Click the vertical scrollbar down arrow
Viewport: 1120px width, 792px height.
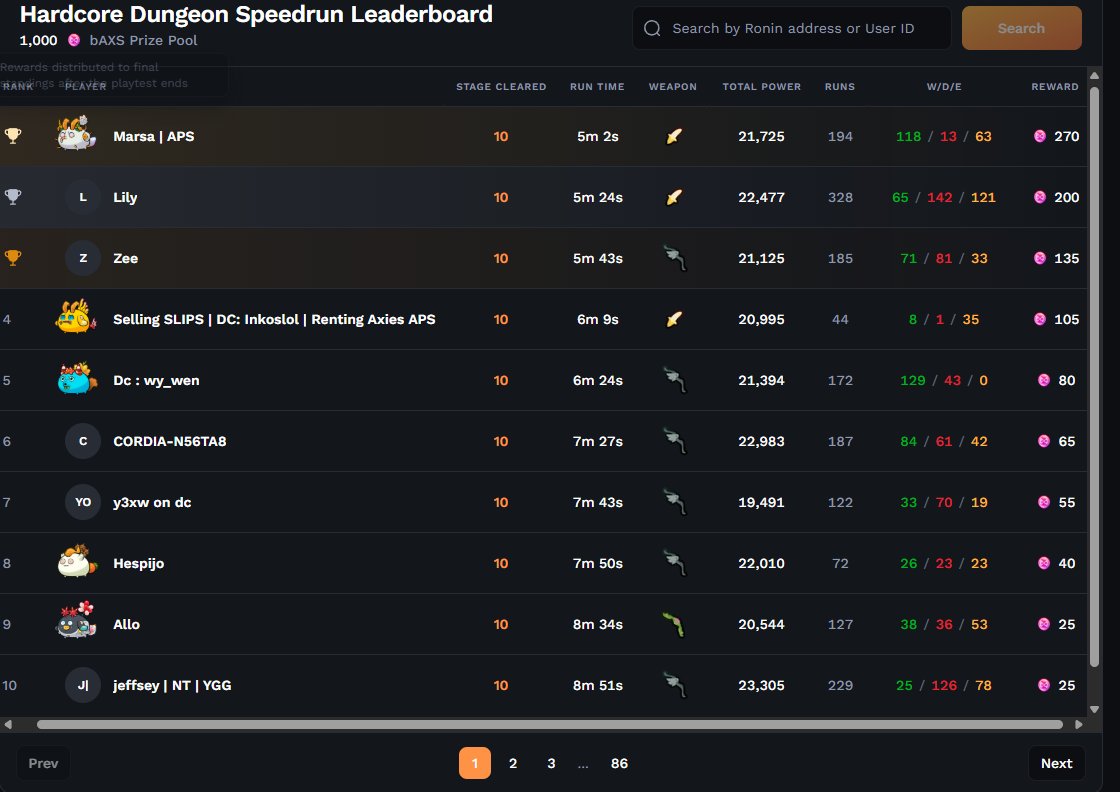pyautogui.click(x=1094, y=709)
